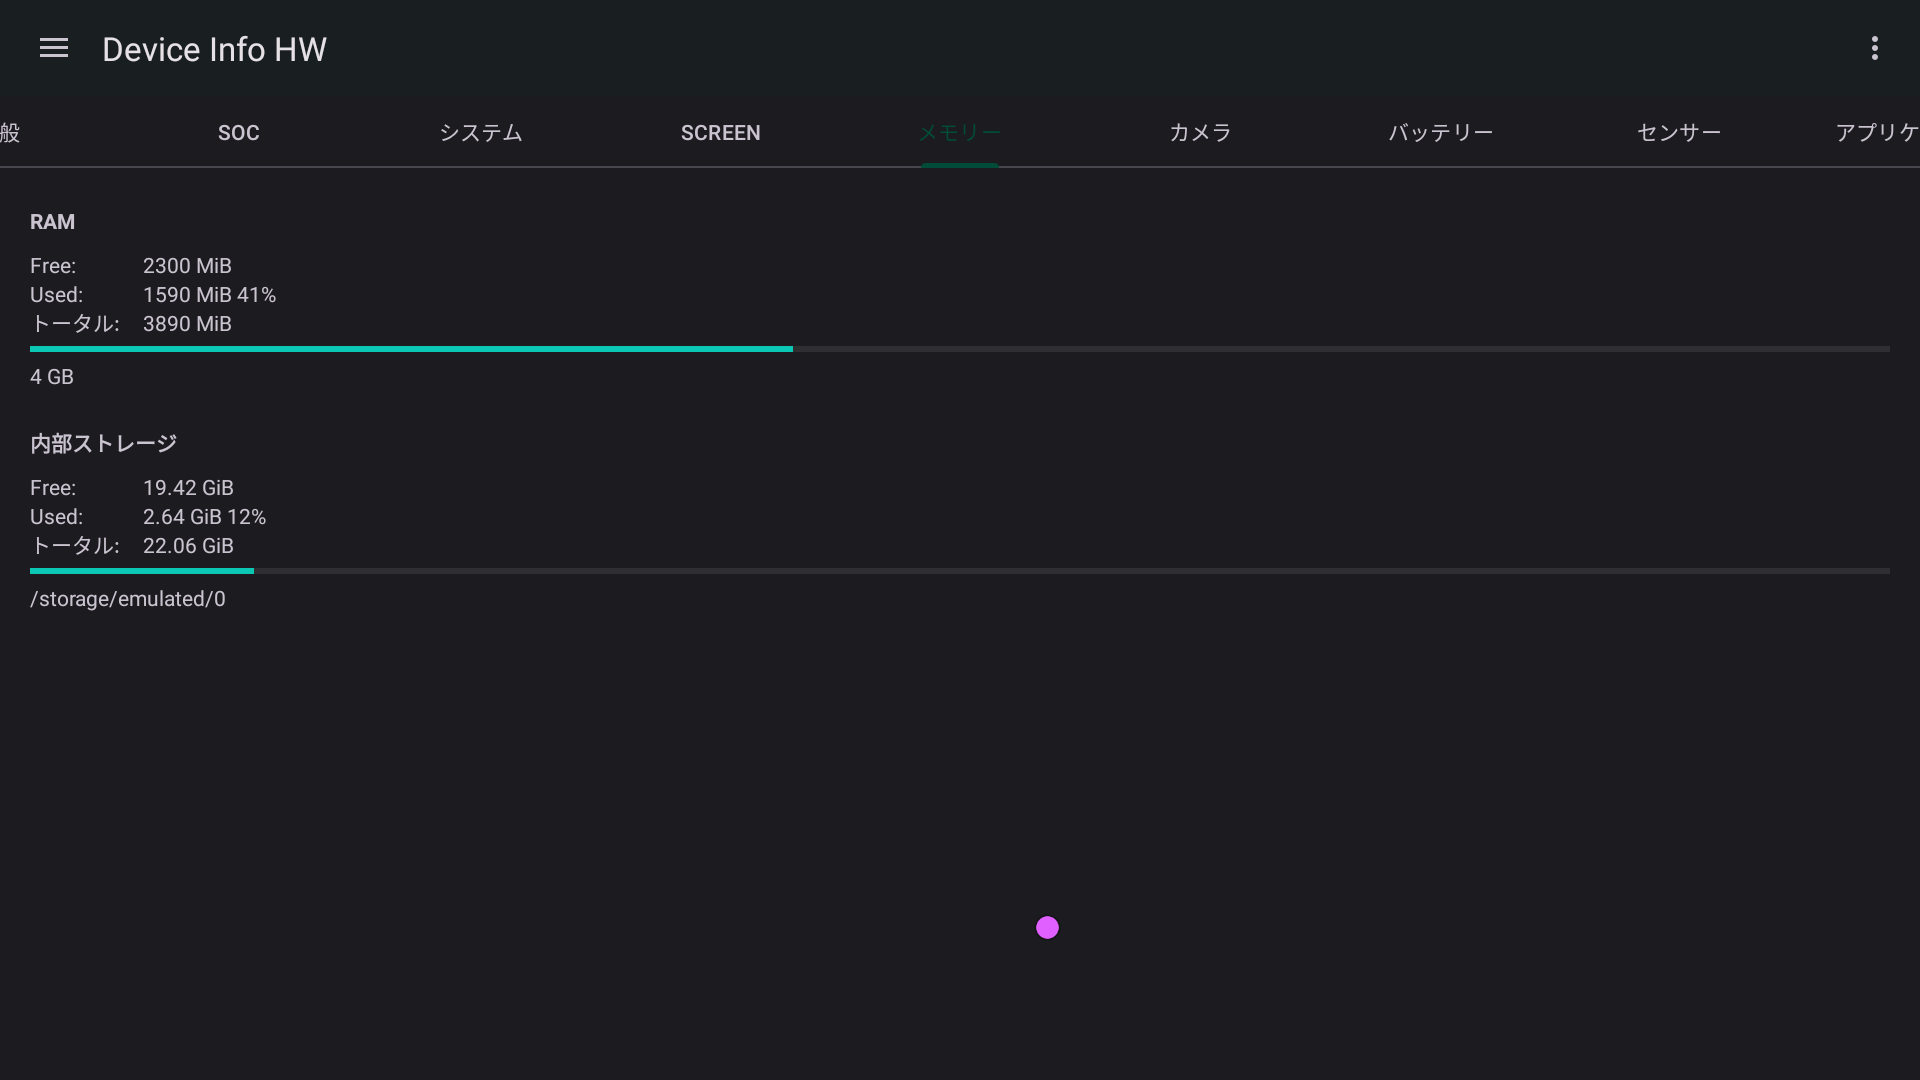The image size is (1920, 1080).
Task: Open the バッテリー tab
Action: point(1440,133)
